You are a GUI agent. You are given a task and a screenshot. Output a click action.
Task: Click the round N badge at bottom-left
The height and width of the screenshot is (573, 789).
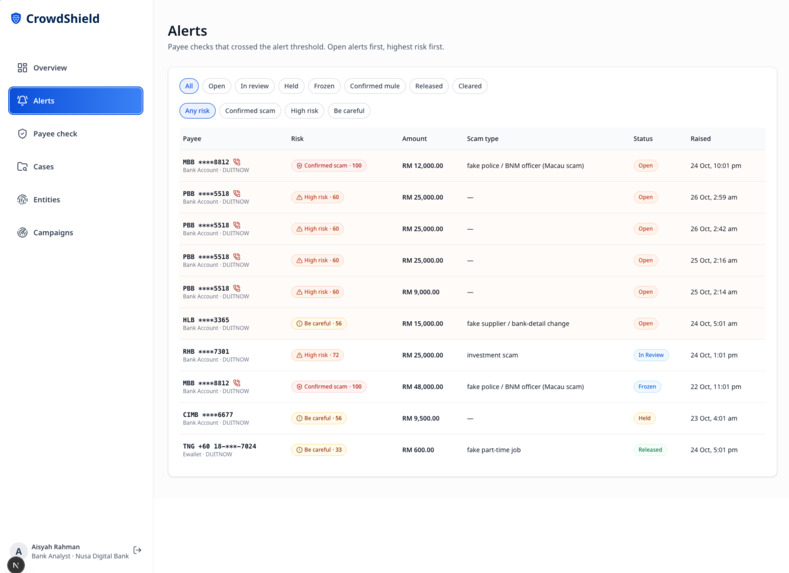click(16, 565)
